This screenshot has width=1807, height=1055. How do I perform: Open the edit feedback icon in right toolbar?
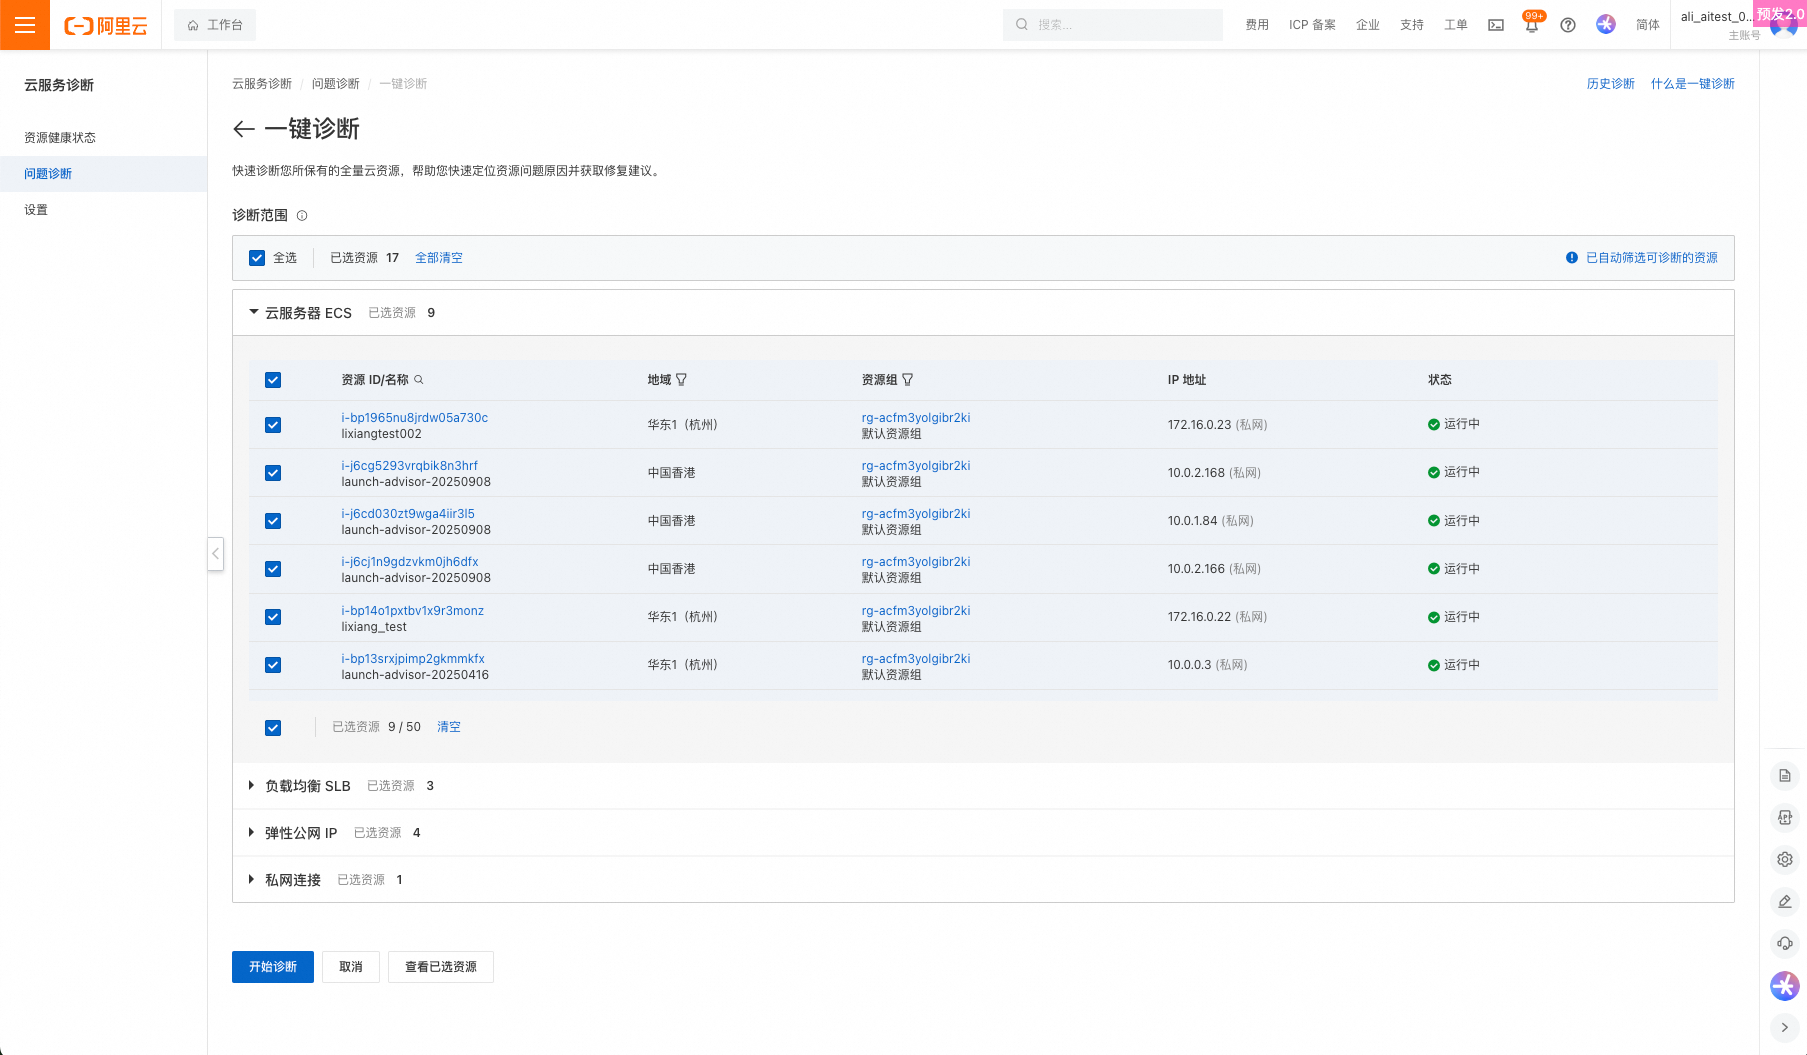1785,901
